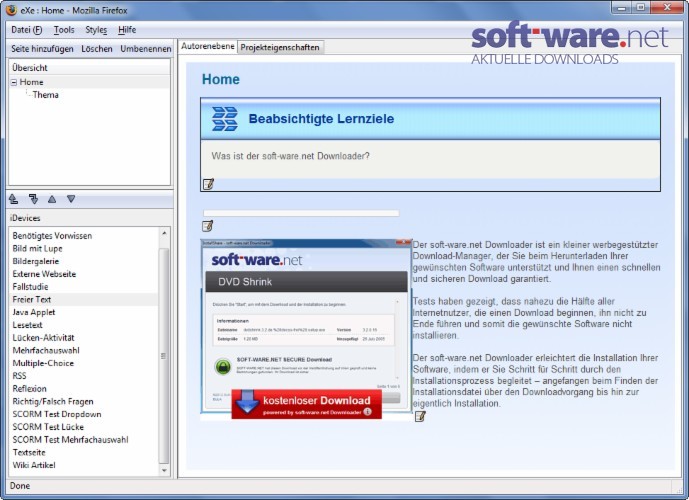Move node down with triangle icon

point(71,199)
